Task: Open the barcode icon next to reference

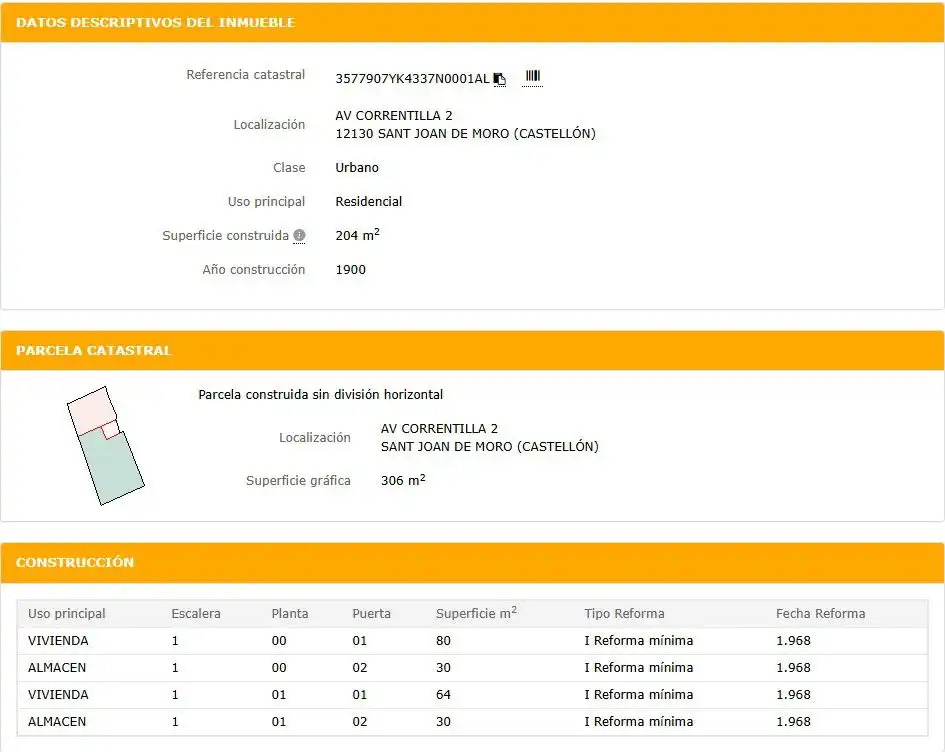Action: 532,77
